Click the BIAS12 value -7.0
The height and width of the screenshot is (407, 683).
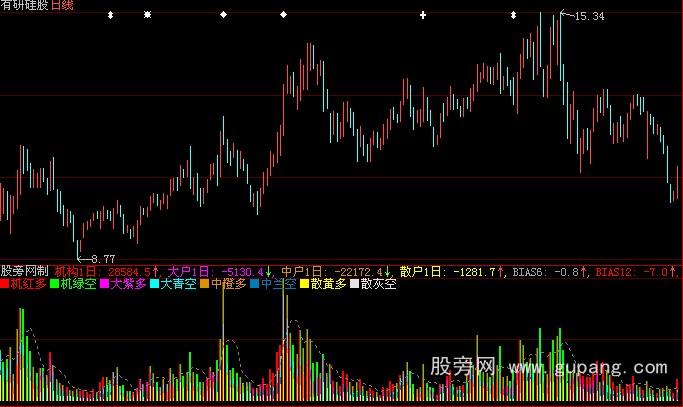(x=656, y=272)
